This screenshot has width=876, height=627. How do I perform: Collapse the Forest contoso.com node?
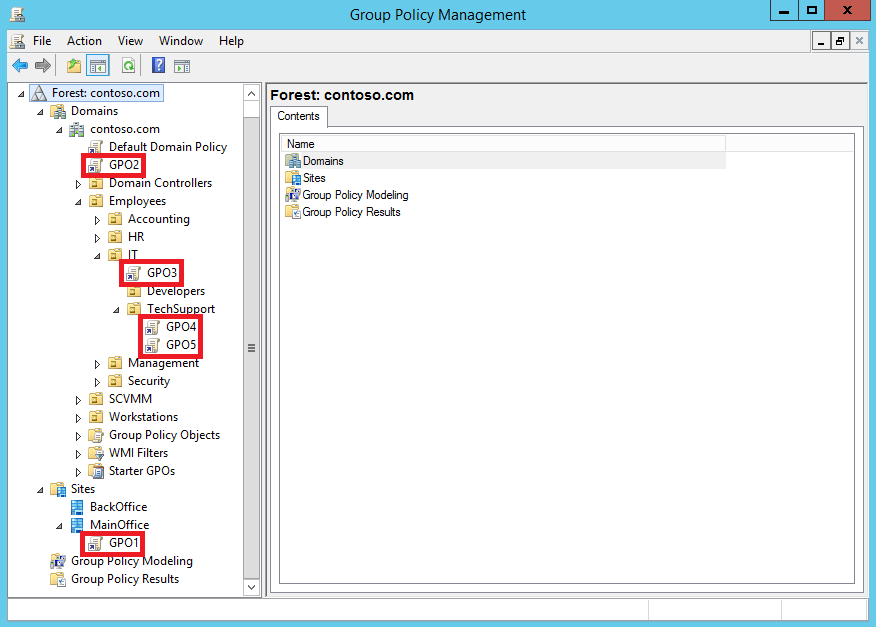coord(21,94)
